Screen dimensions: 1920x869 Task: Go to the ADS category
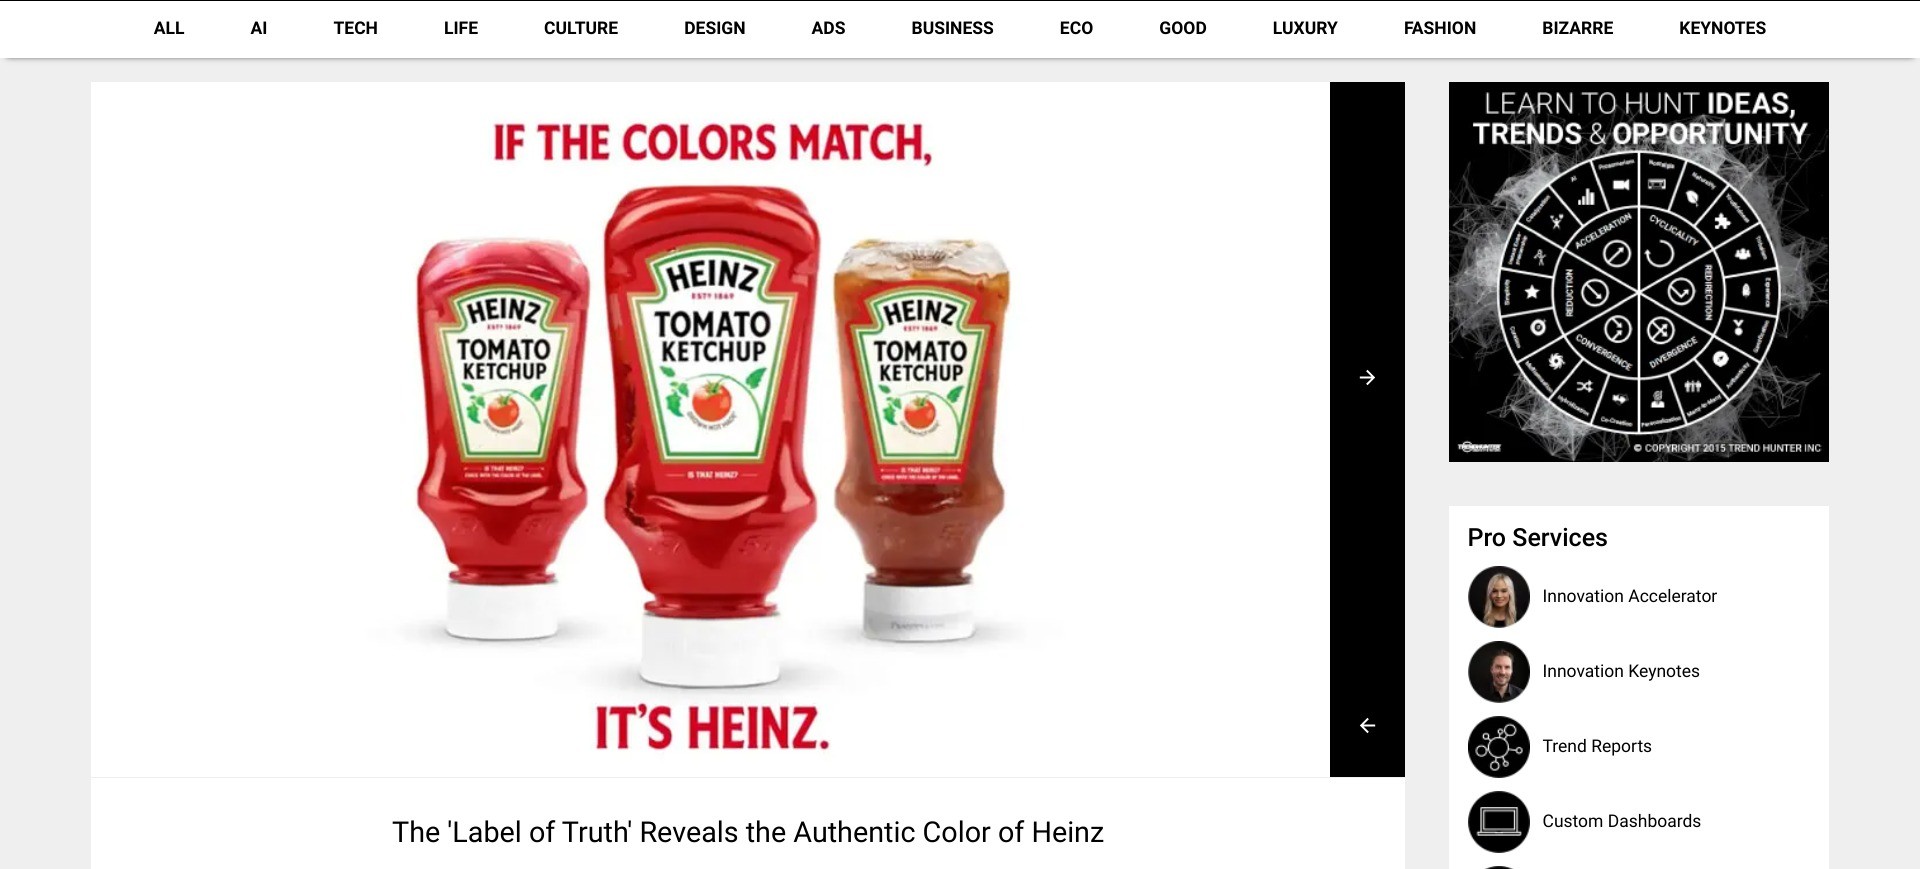click(x=828, y=28)
